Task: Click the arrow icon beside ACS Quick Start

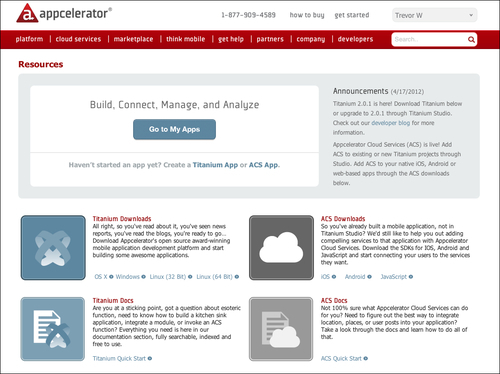Action: tap(366, 358)
